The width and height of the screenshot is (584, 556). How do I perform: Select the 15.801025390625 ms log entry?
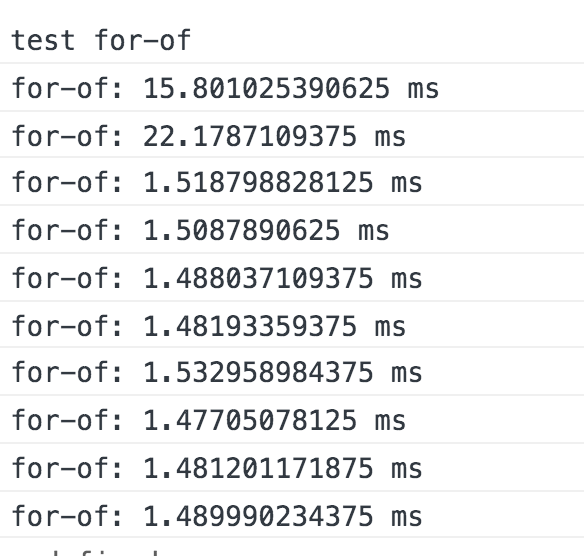[x=292, y=88]
